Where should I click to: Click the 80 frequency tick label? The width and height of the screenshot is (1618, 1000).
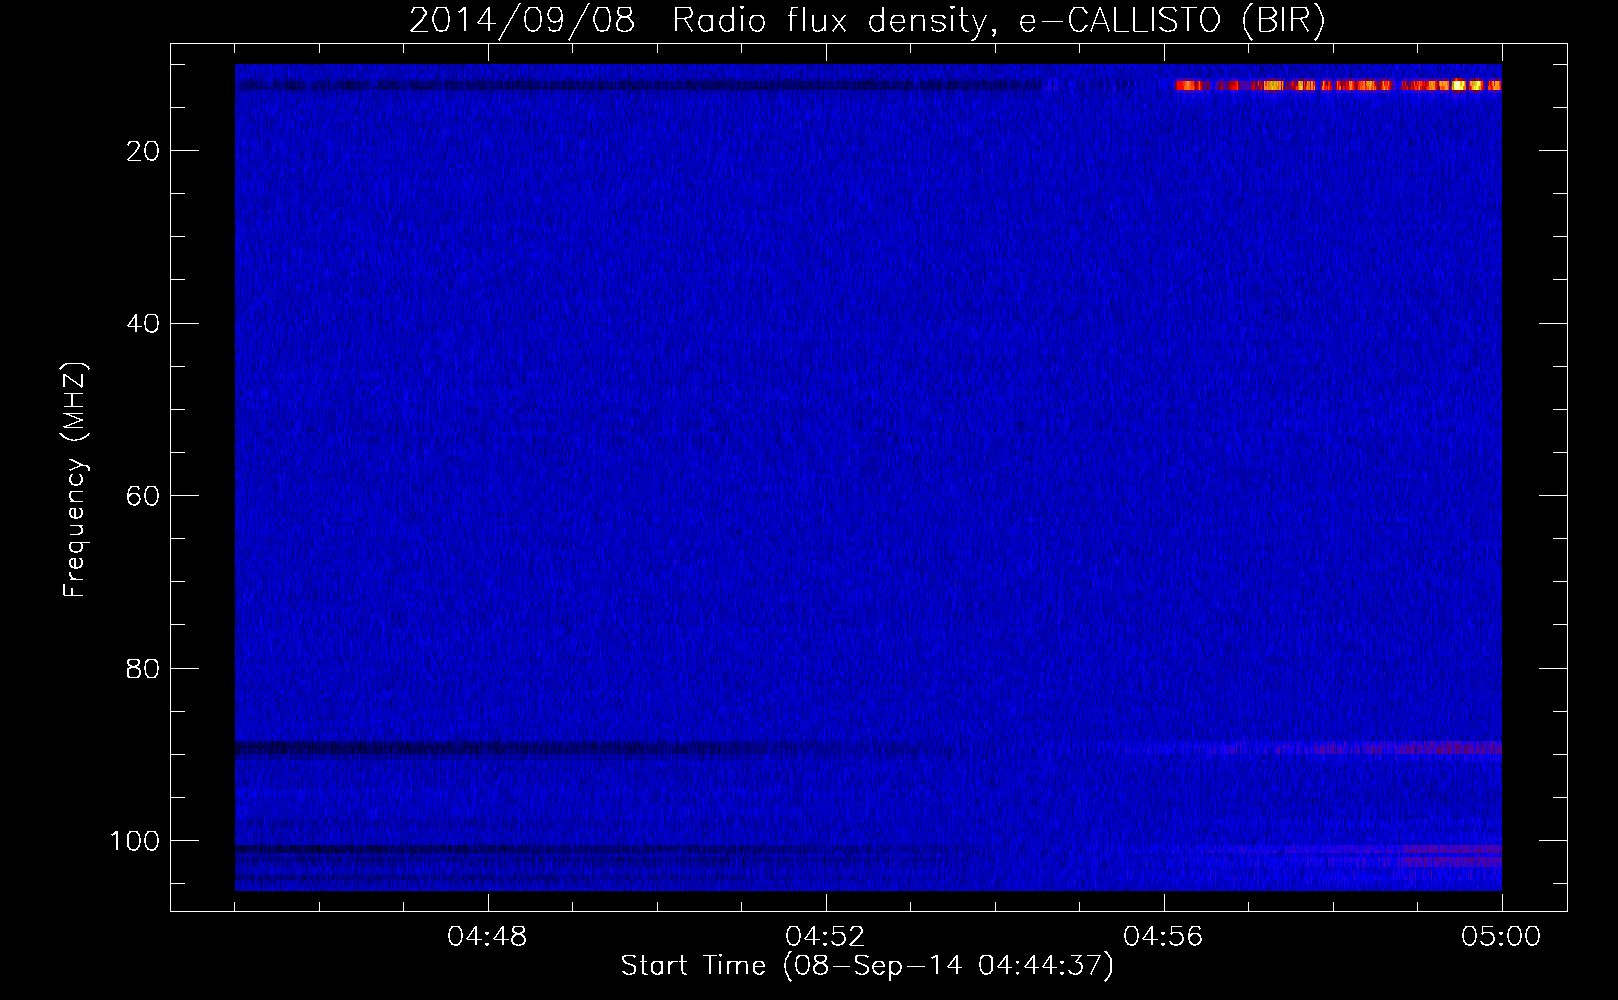click(144, 669)
